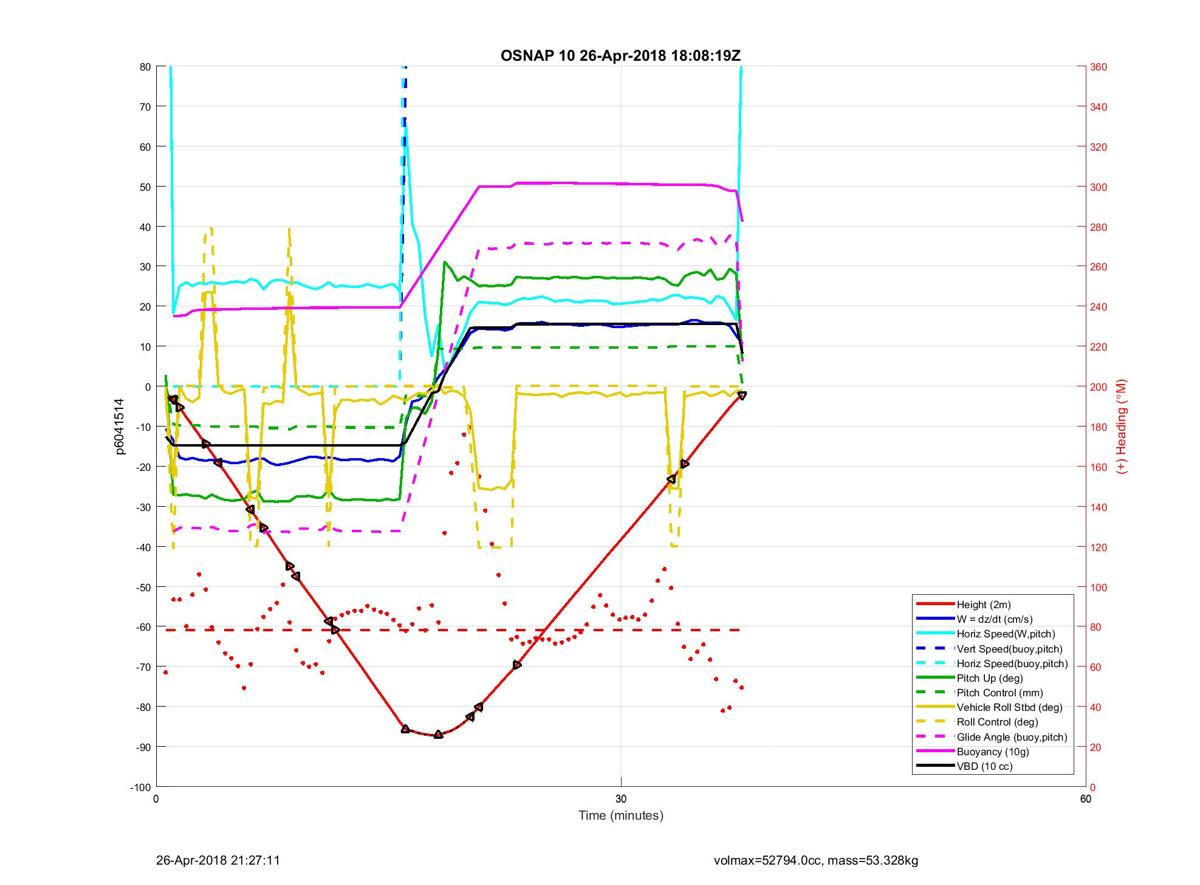Select the "VBD (10 cc)" legend entry

coord(991,766)
